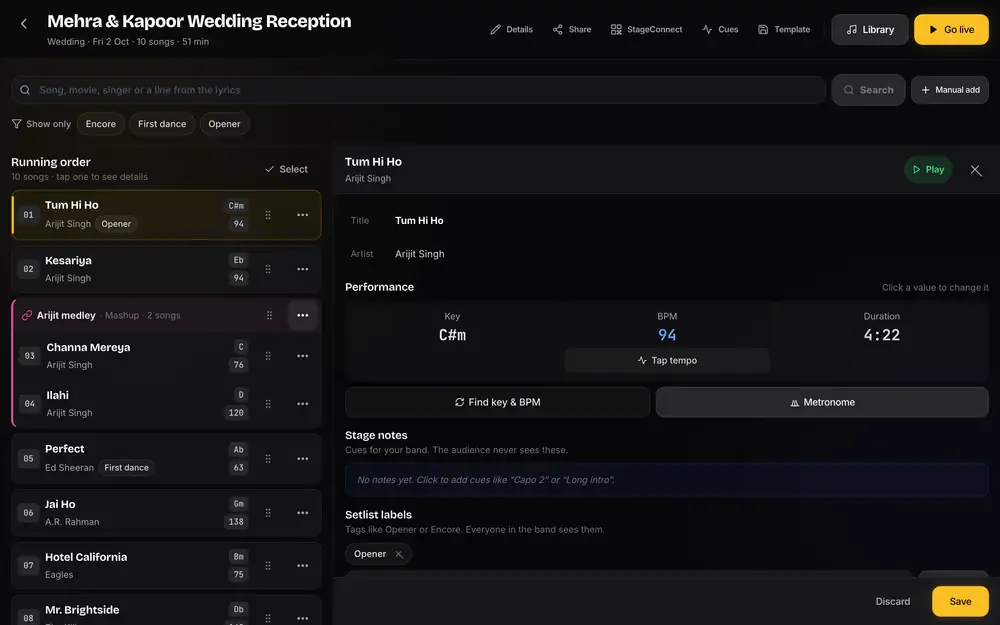Open more options for Ilahi
Screen dimensions: 1000x625
click(302, 404)
